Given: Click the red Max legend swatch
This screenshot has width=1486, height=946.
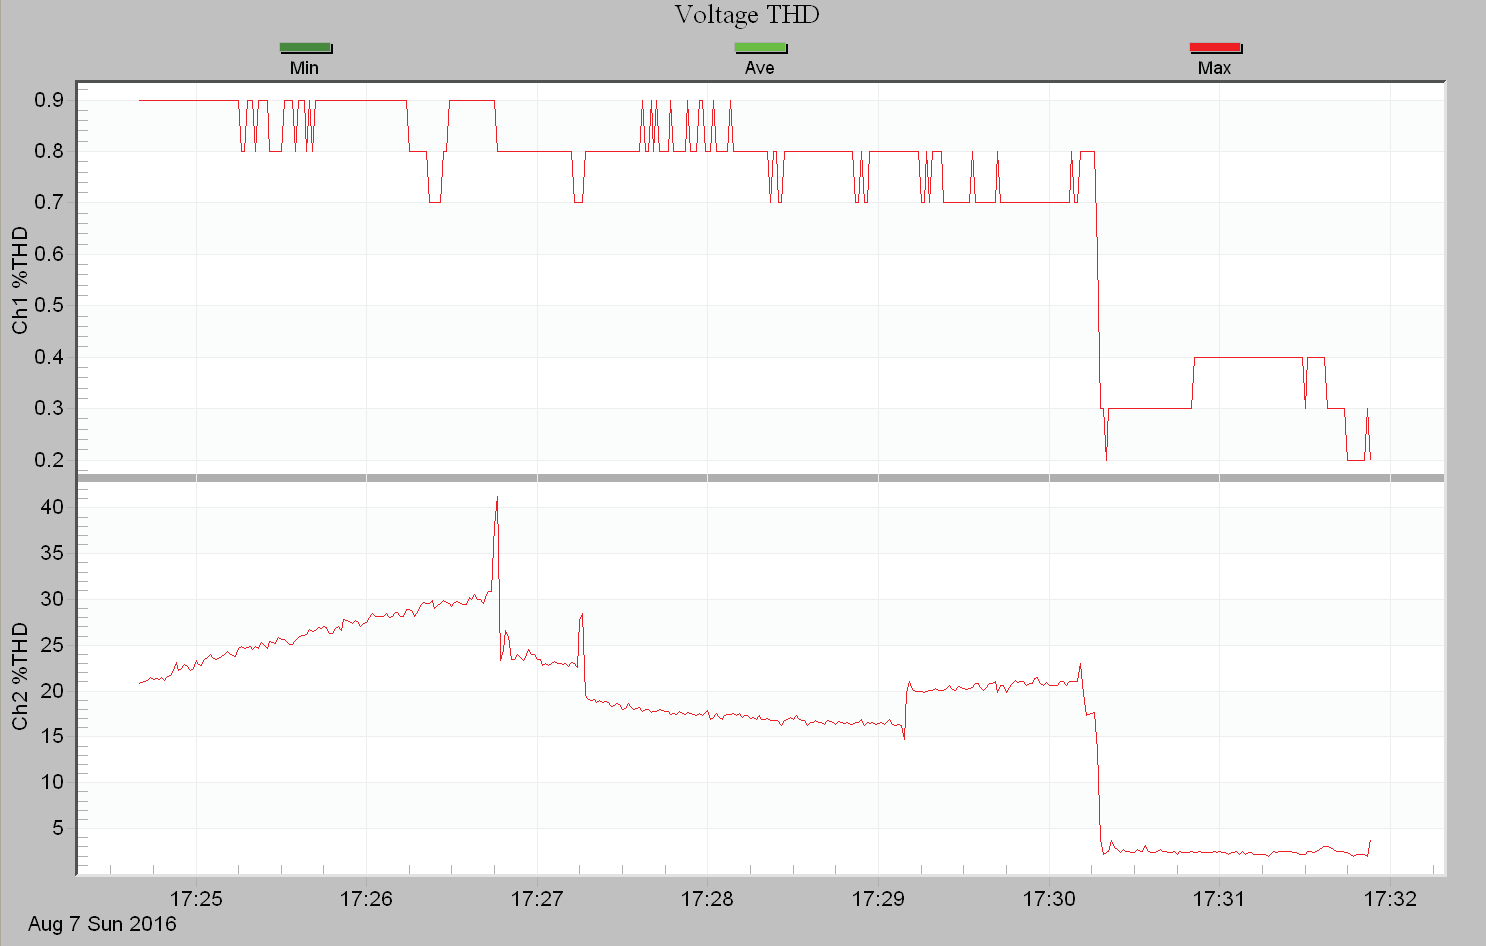Looking at the screenshot, I should 1215,47.
